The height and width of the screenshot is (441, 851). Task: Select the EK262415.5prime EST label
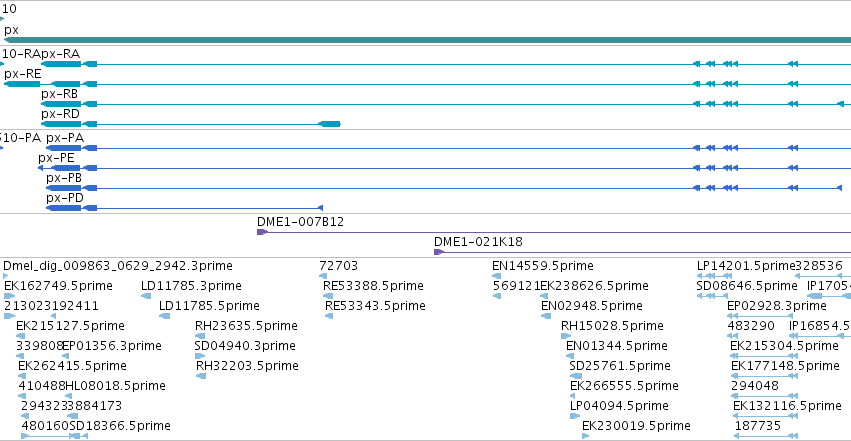pyautogui.click(x=72, y=366)
